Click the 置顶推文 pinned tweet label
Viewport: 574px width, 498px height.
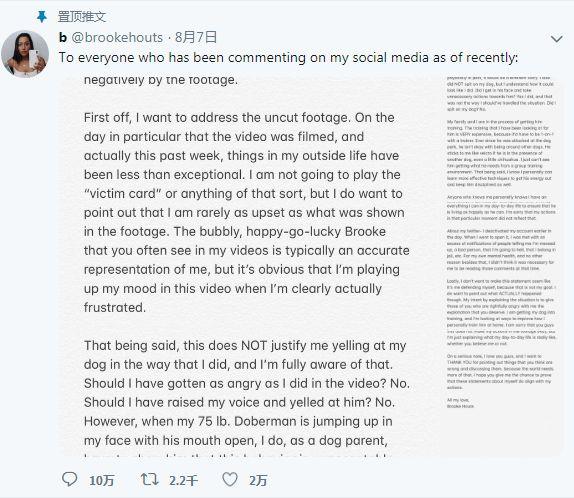[x=82, y=16]
